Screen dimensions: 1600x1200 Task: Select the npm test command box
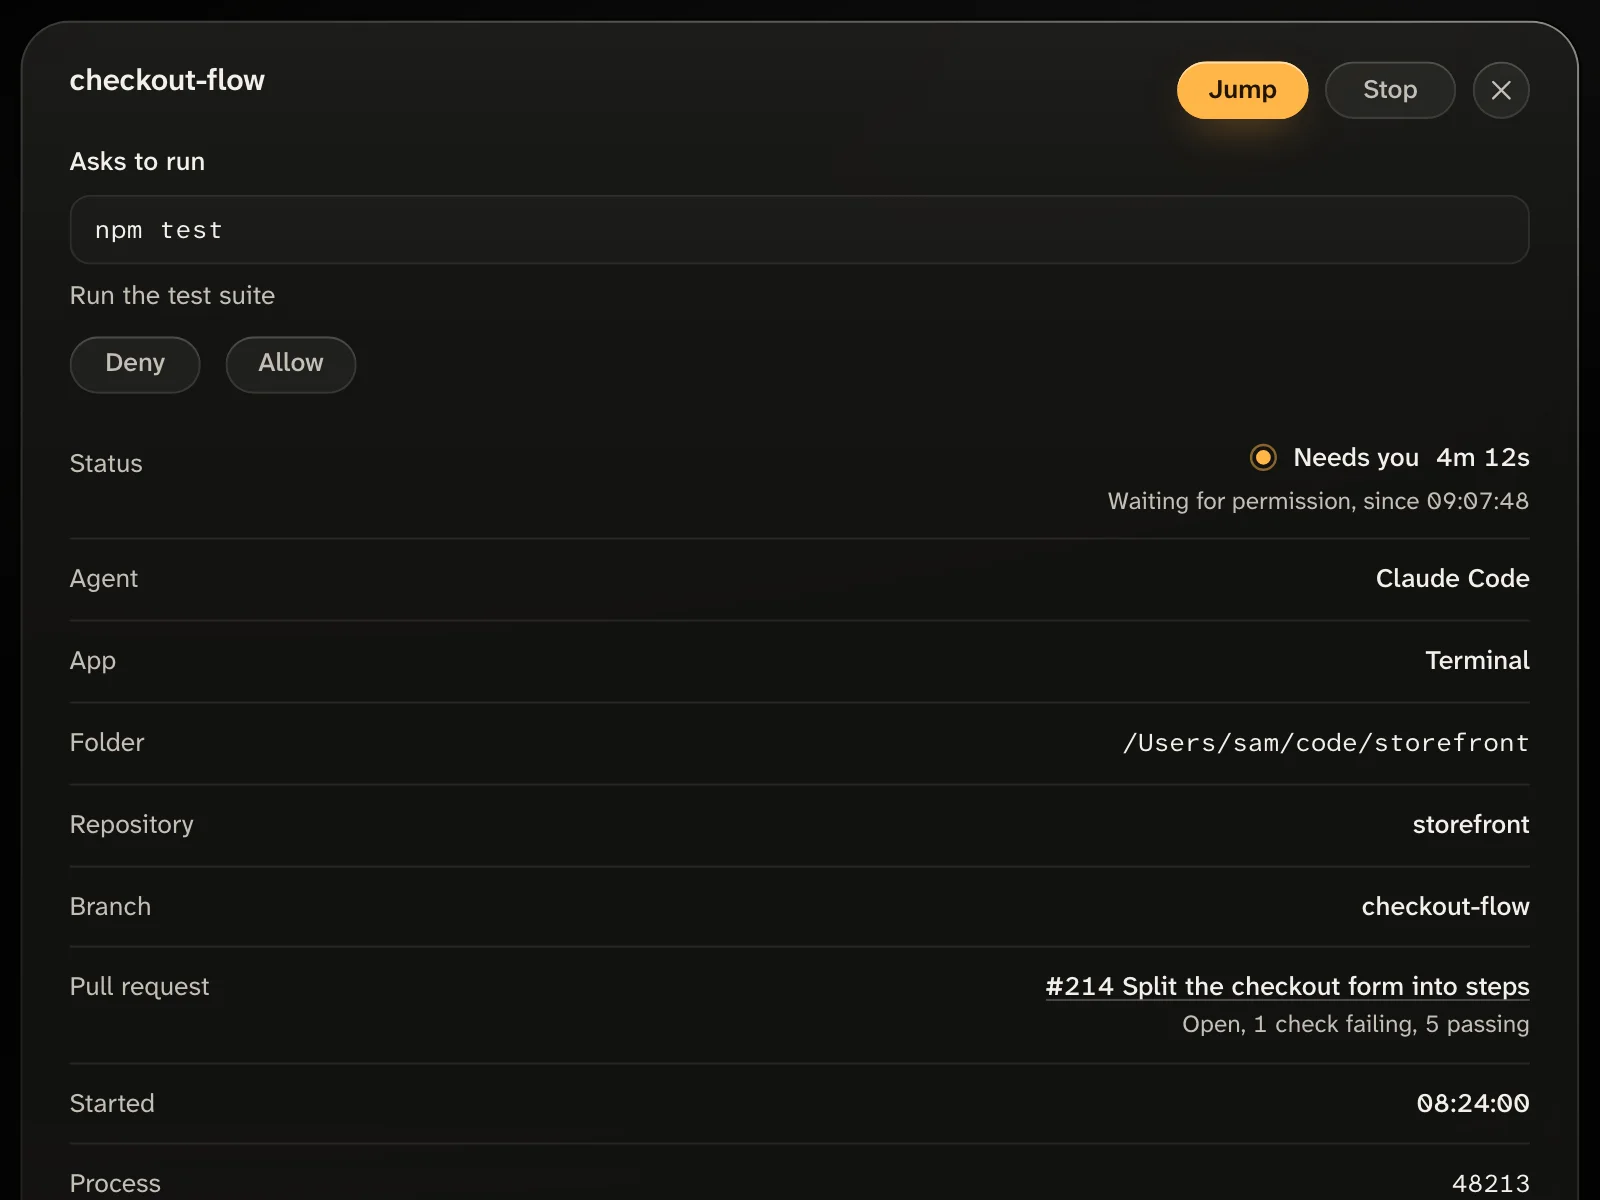point(799,230)
